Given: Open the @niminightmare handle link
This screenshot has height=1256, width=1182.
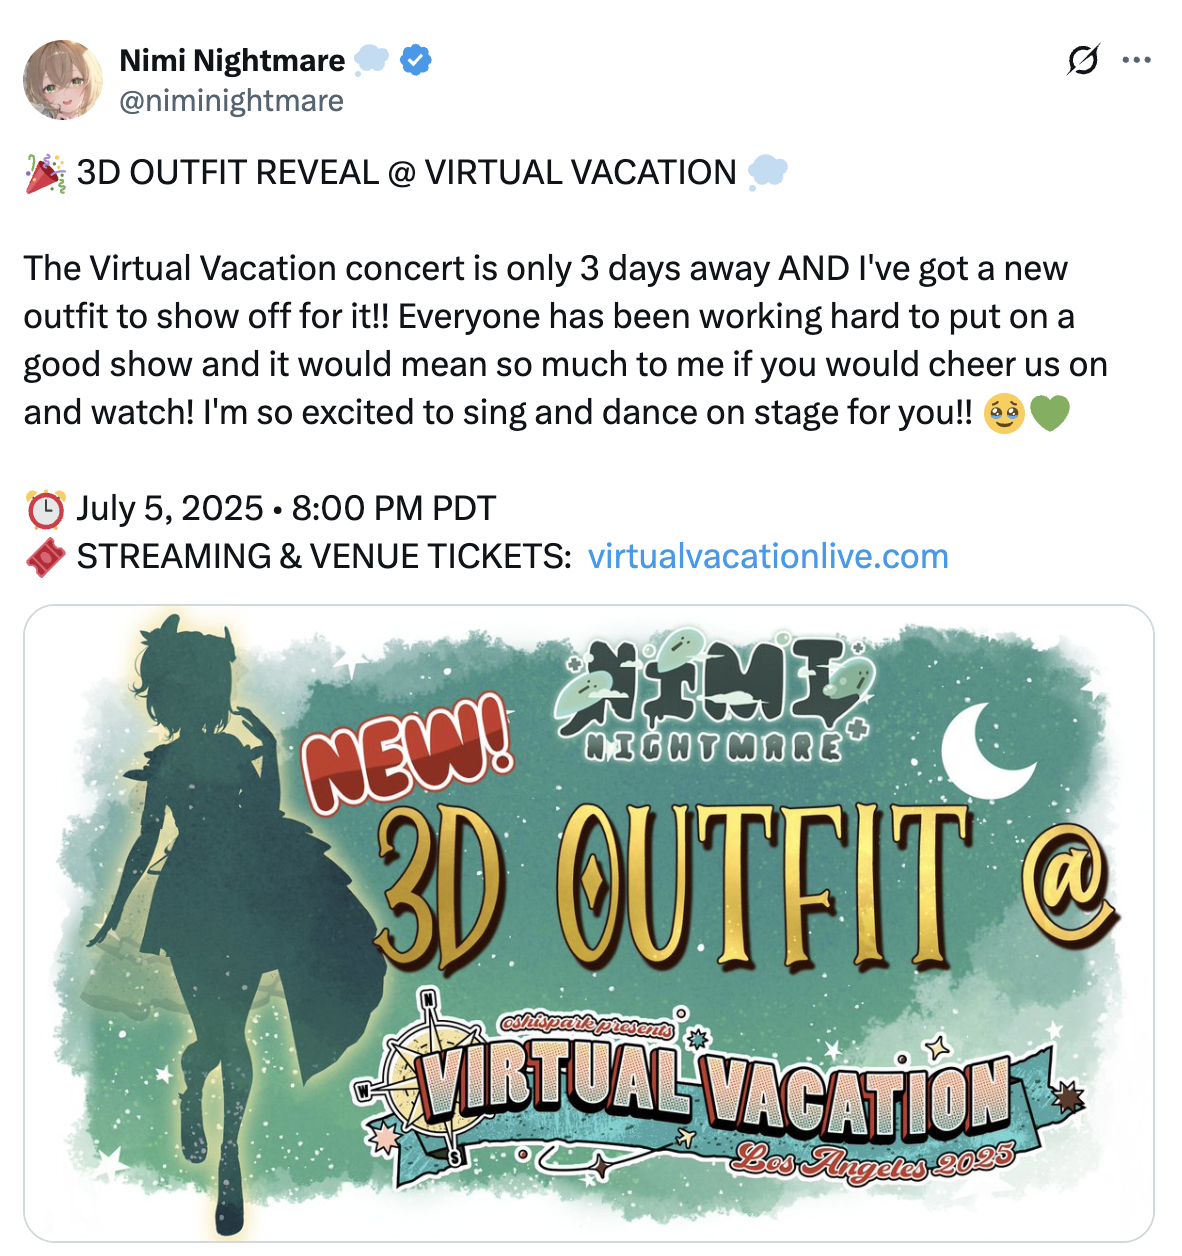Looking at the screenshot, I should point(231,101).
